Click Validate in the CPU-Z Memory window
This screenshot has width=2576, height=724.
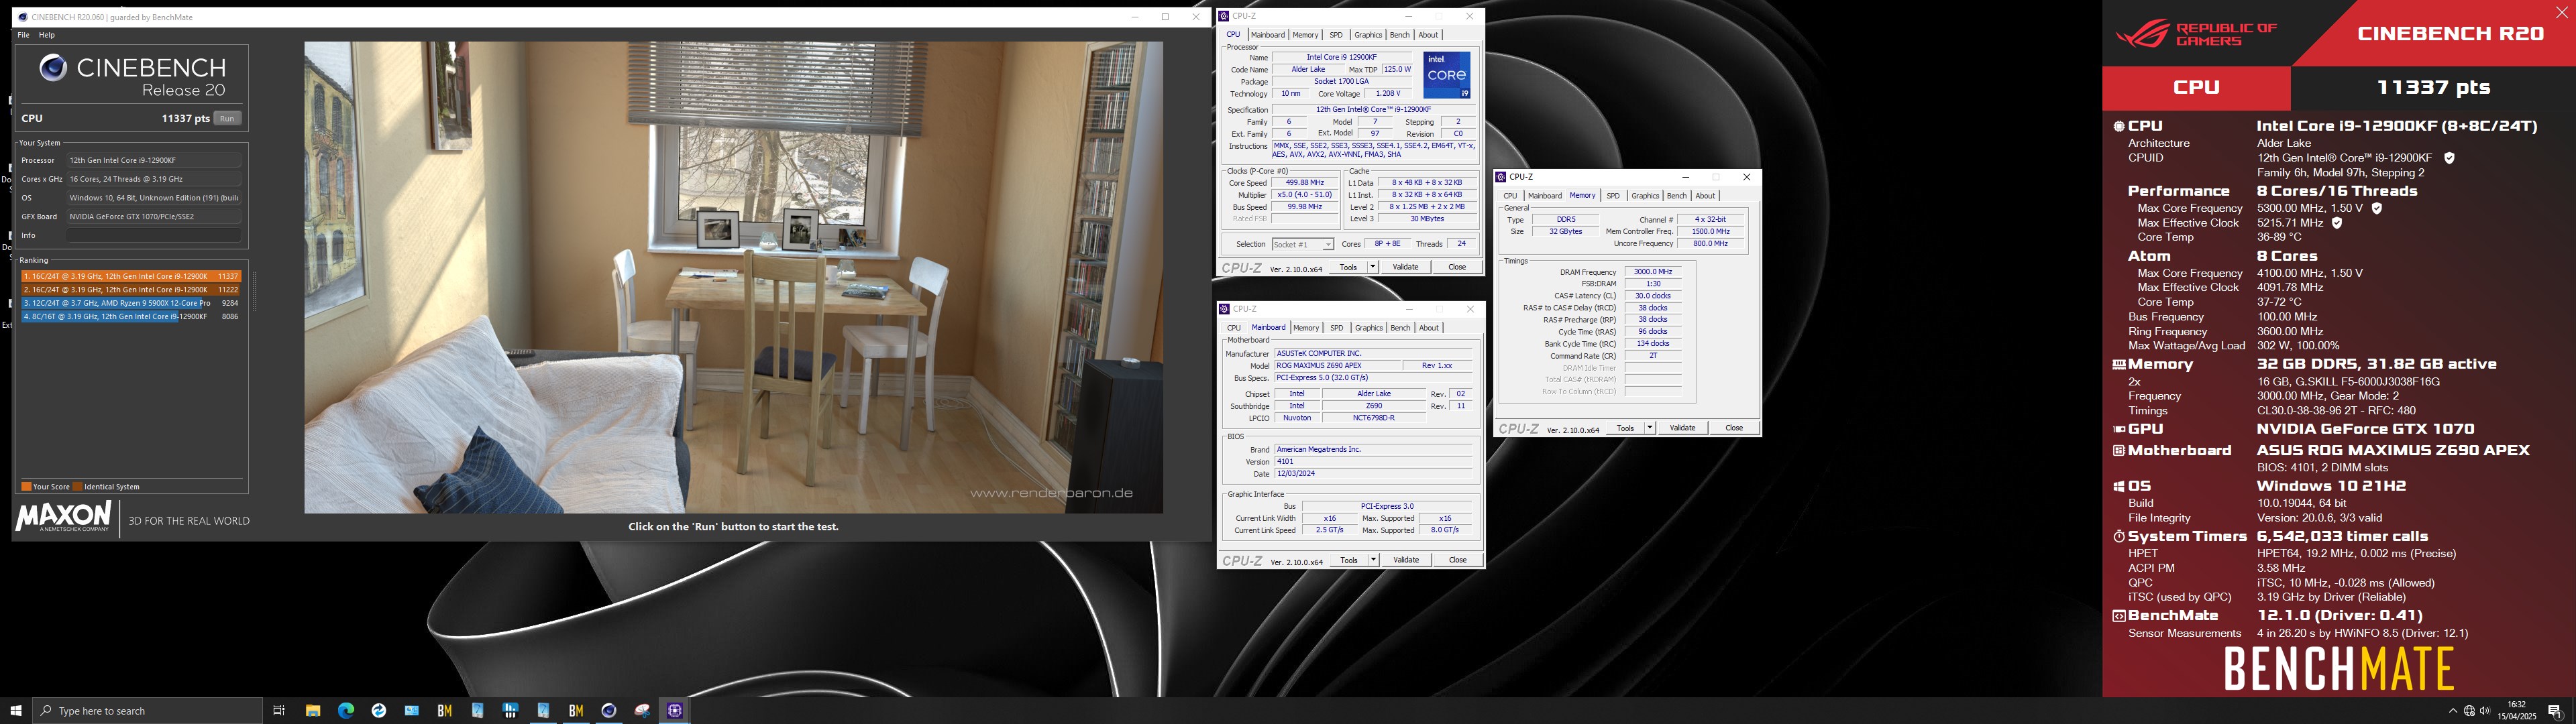pos(1682,428)
